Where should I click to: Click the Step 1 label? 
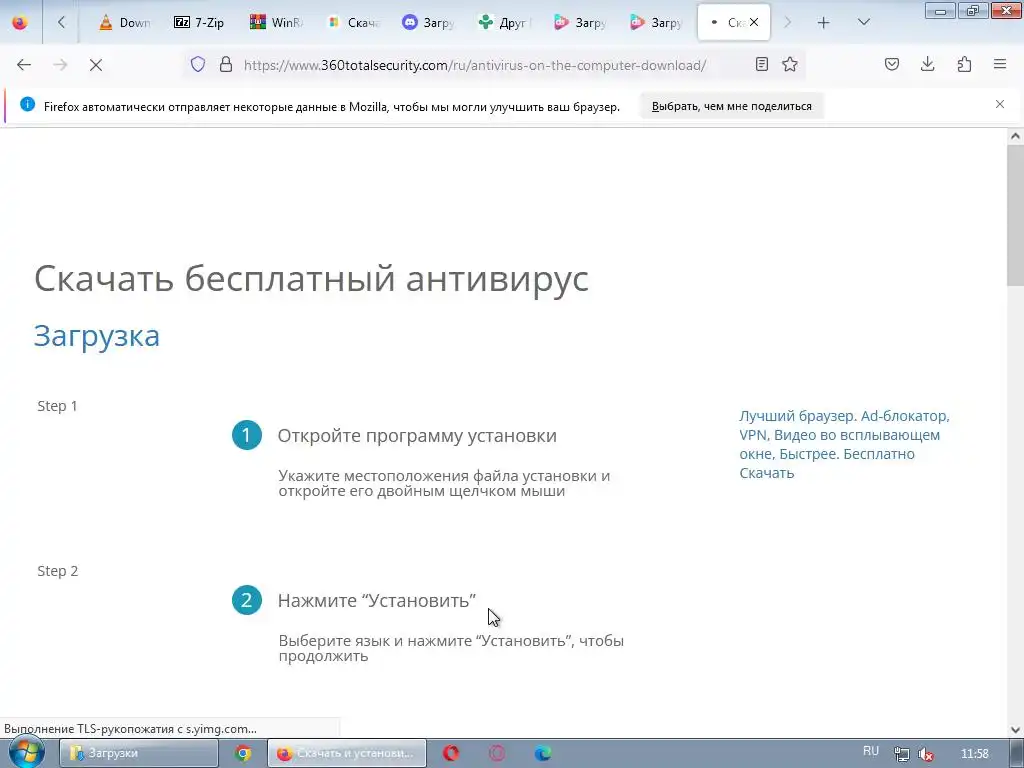coord(57,406)
